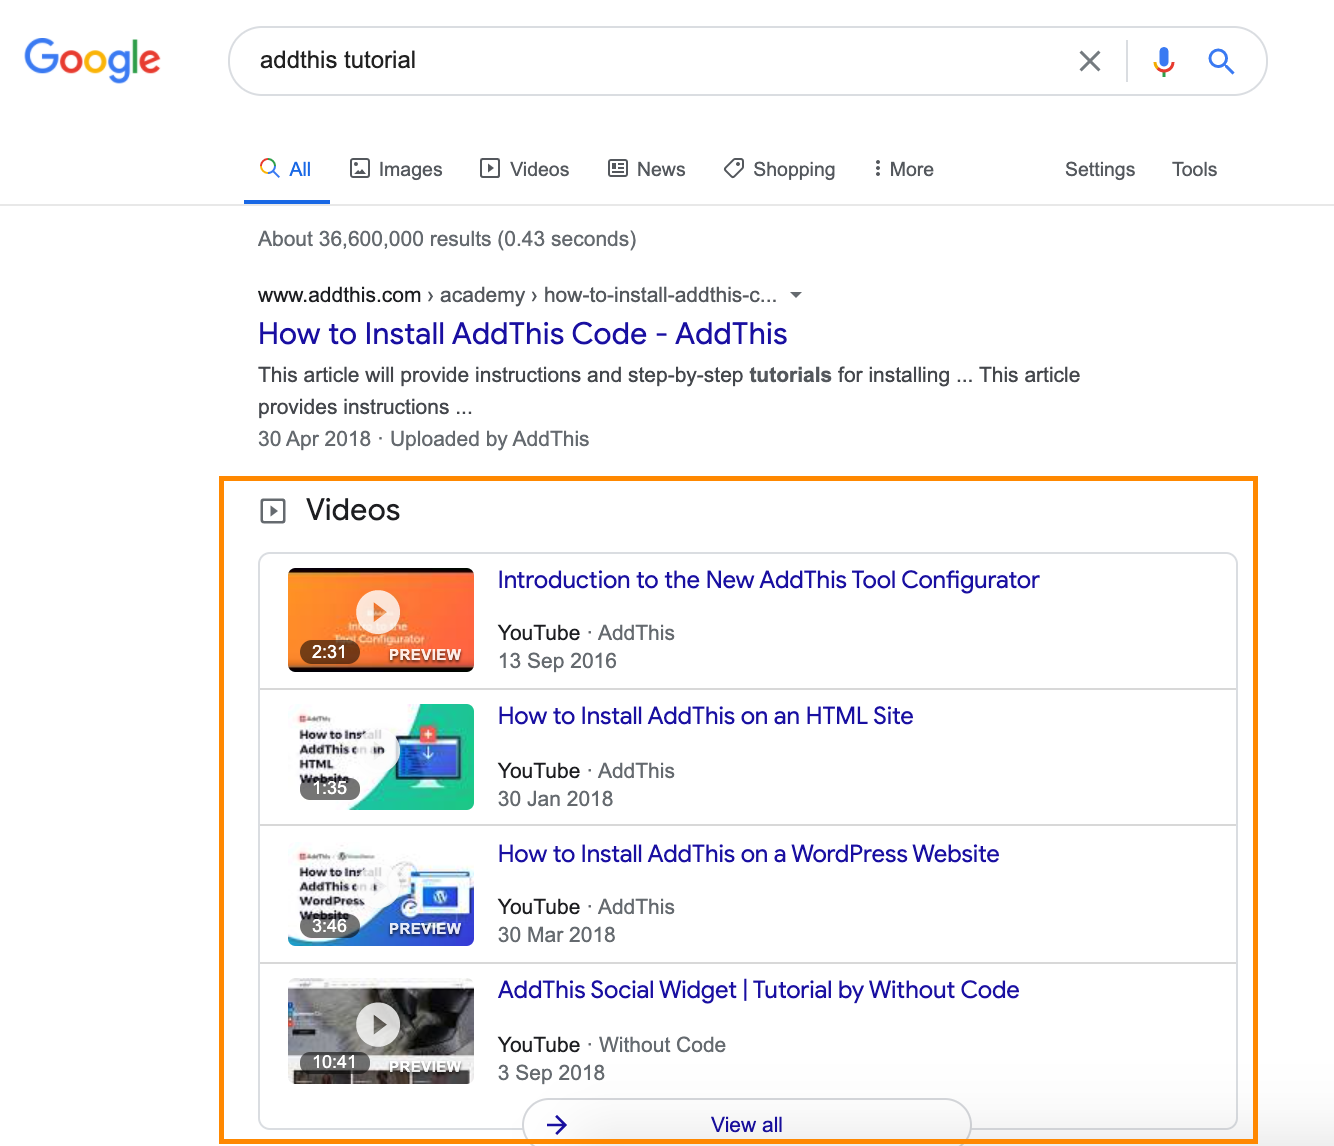
Task: Click the '30 Jan 2018' video date
Action: [555, 799]
